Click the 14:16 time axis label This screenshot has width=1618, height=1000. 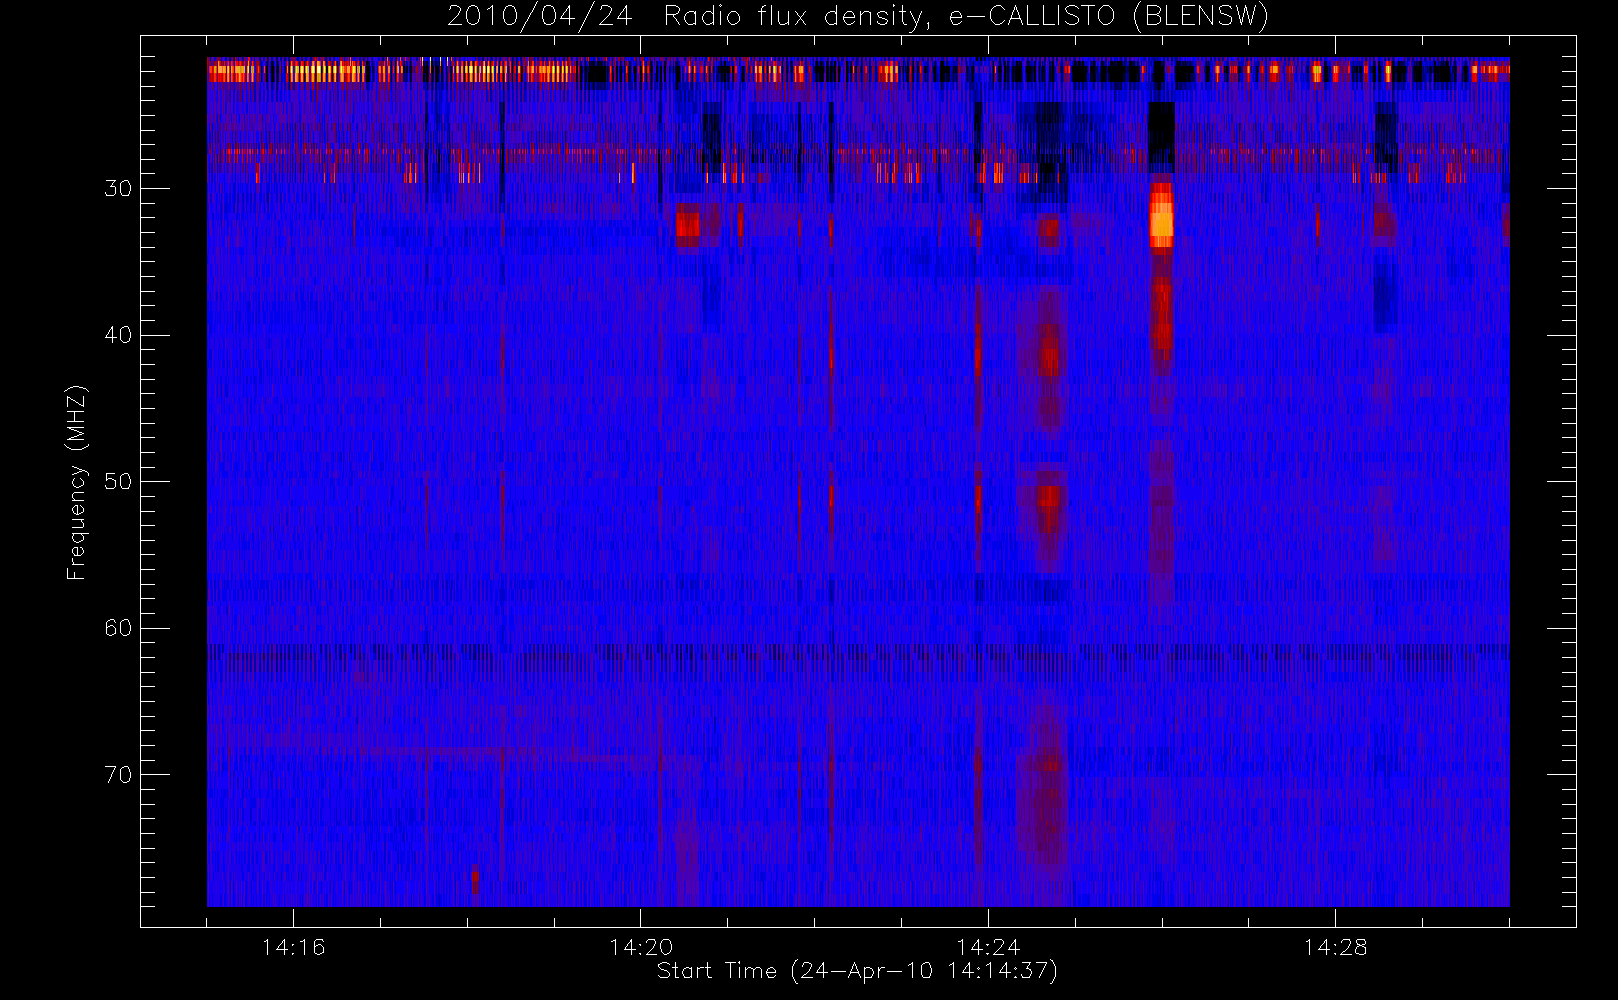pos(293,947)
